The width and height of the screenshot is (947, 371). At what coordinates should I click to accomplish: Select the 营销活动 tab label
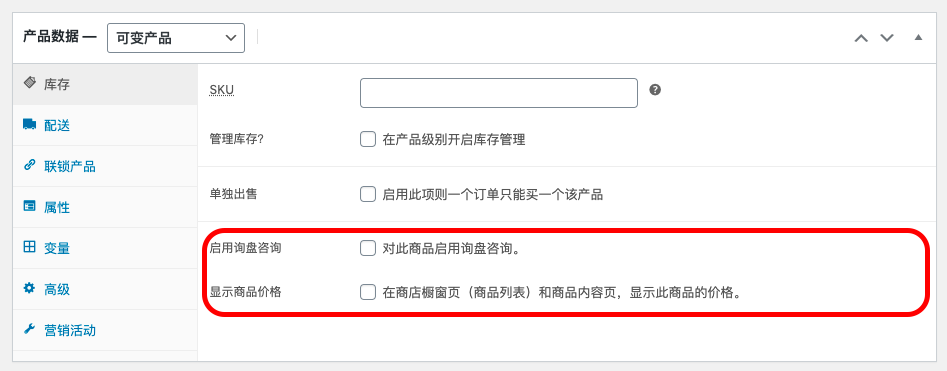pos(69,331)
